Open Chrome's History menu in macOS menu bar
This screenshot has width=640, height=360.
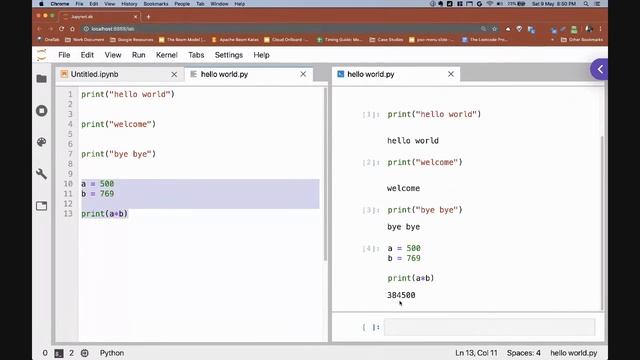click(129, 4)
